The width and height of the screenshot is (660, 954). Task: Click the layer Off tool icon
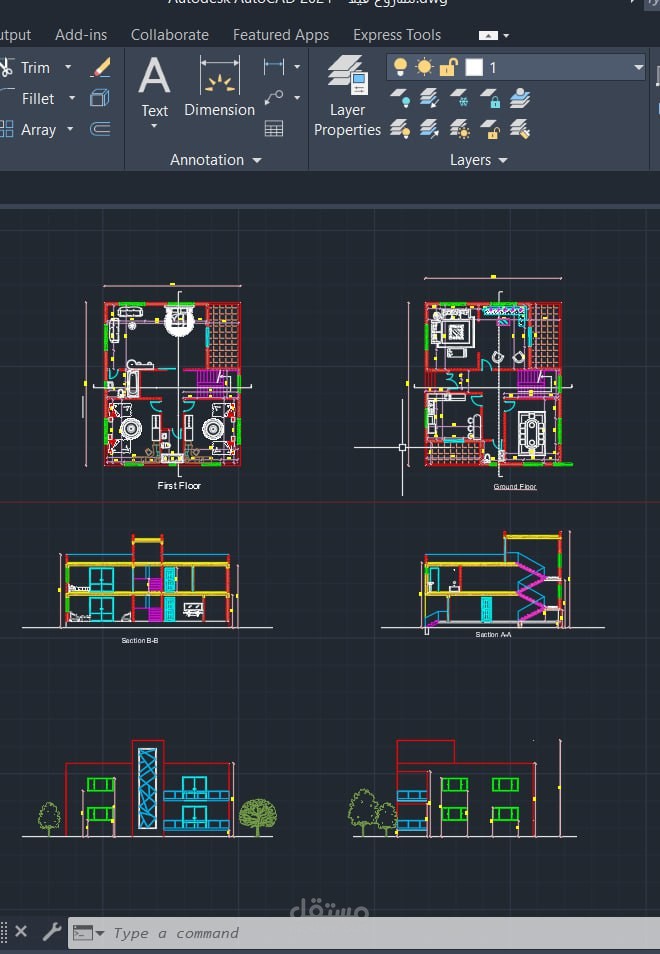click(x=400, y=98)
